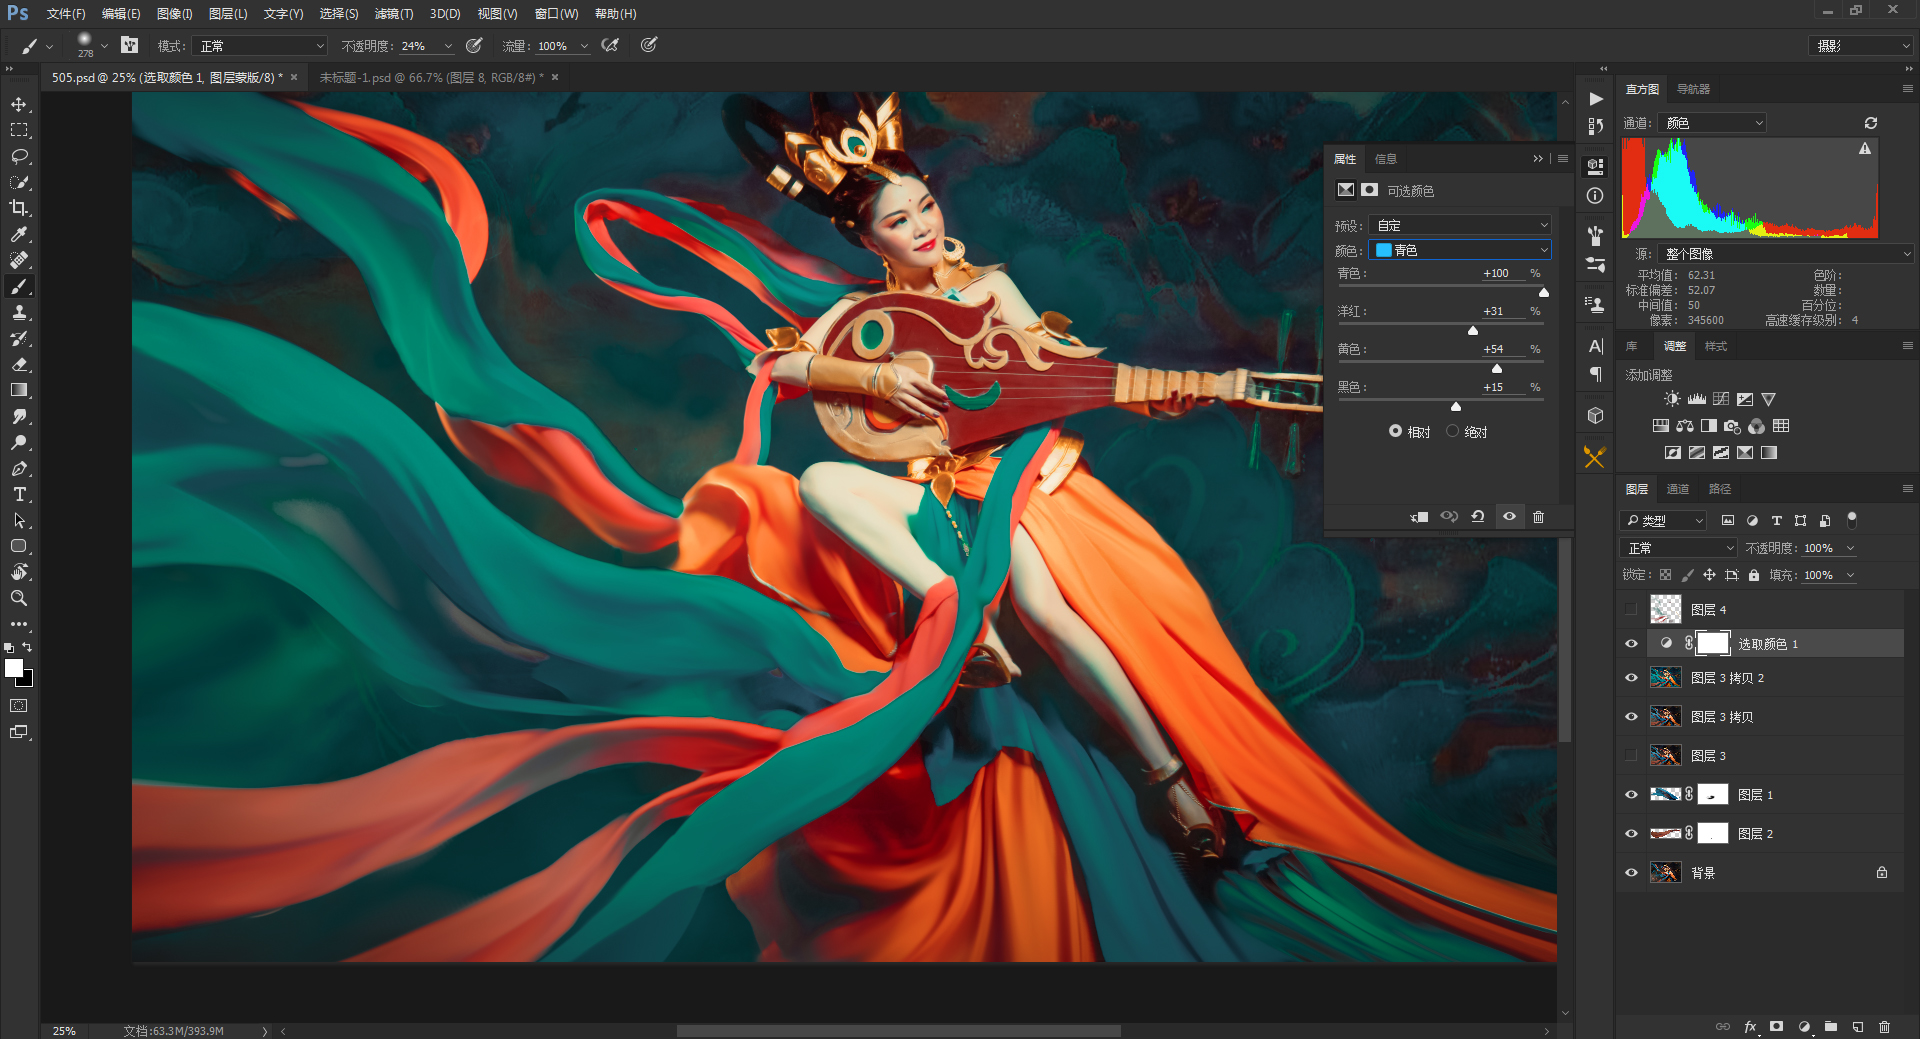Enable airbrush build-up in options bar

pyautogui.click(x=609, y=45)
